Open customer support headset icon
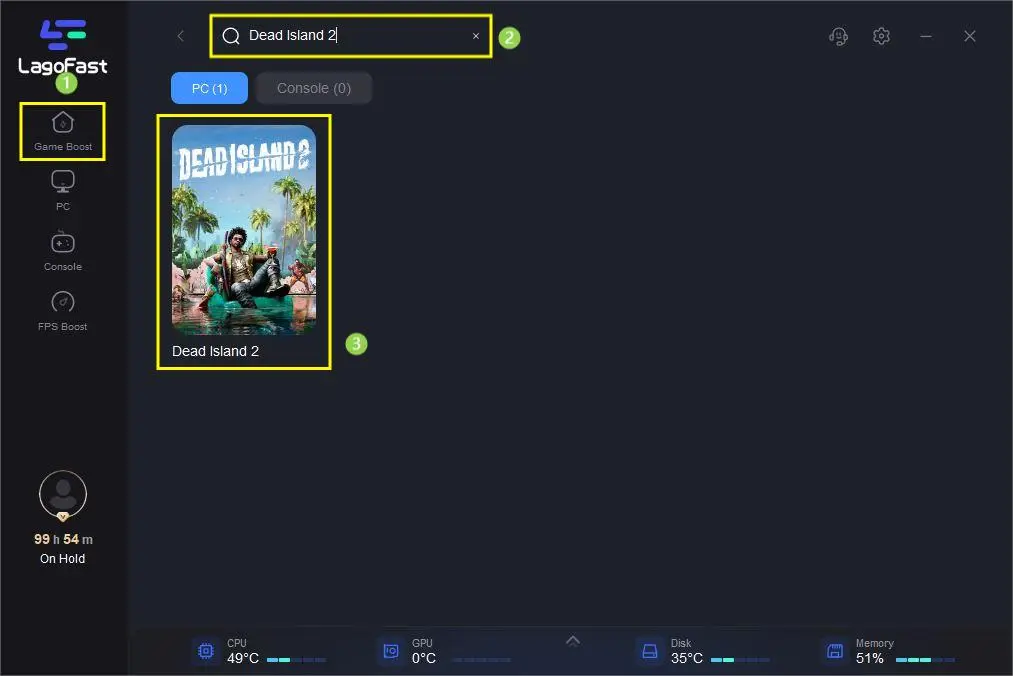 point(839,36)
